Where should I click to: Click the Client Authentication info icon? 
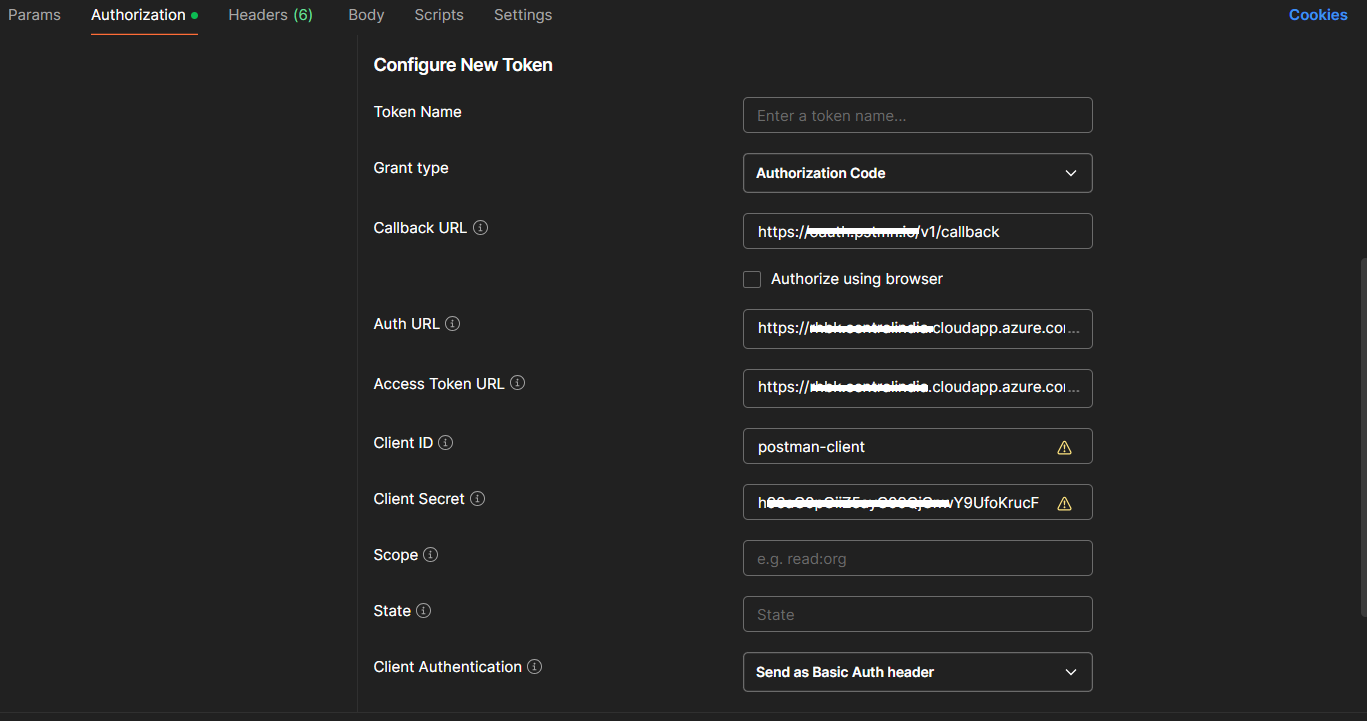click(x=534, y=666)
